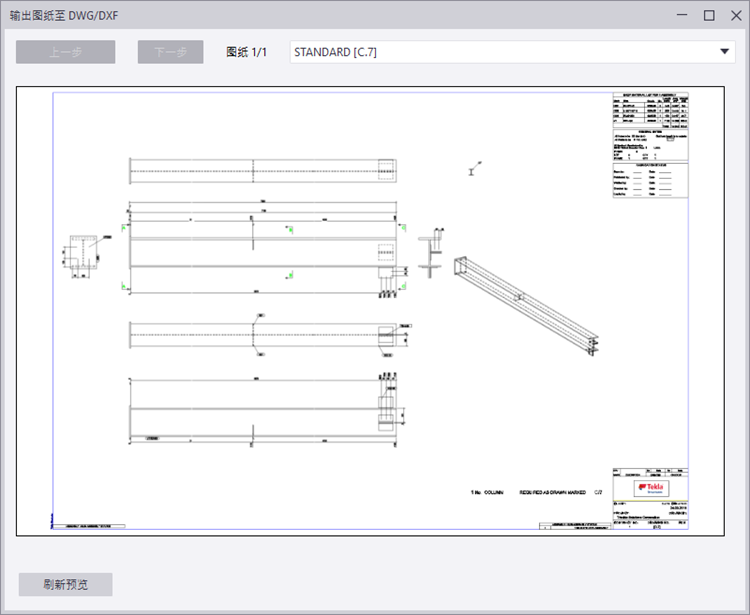Minimize the DWG/DXF export window
This screenshot has height=615, width=750.
(683, 15)
